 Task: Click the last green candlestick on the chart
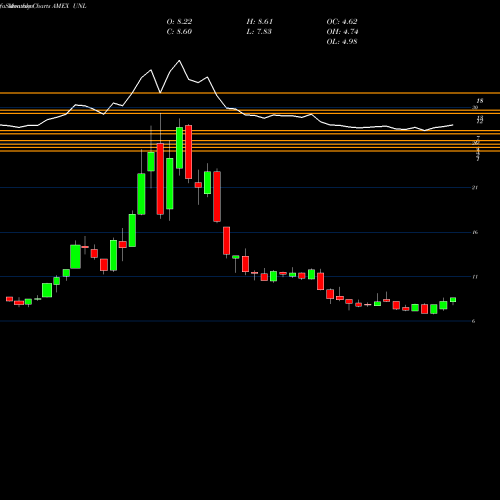coord(453,300)
